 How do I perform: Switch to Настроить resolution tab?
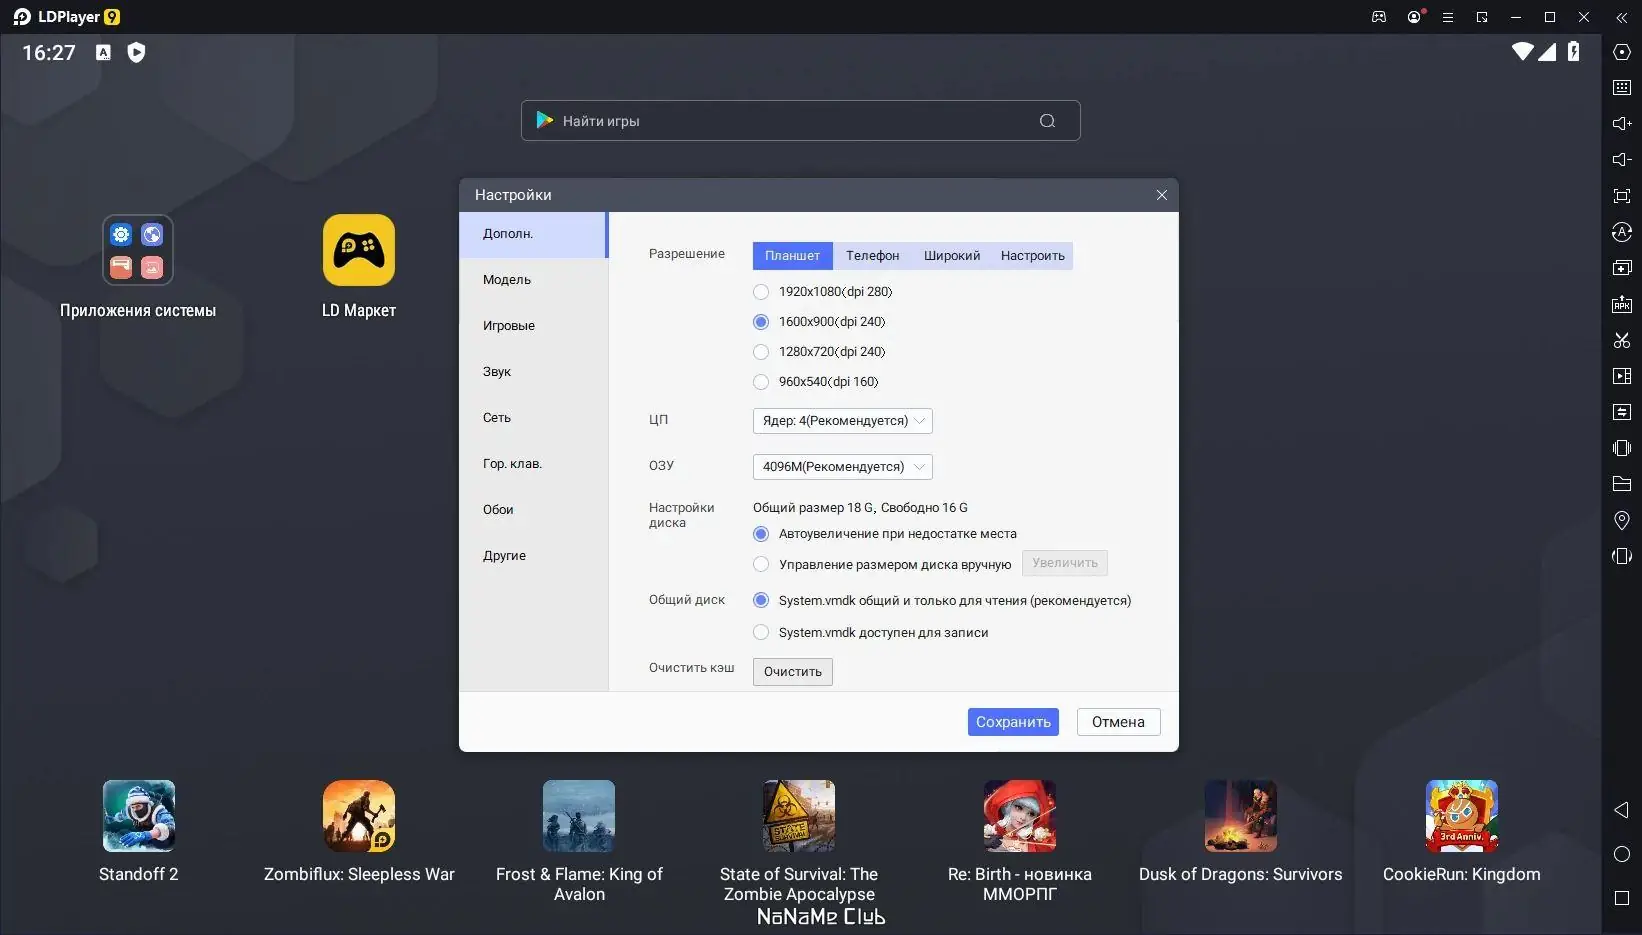[1033, 256]
